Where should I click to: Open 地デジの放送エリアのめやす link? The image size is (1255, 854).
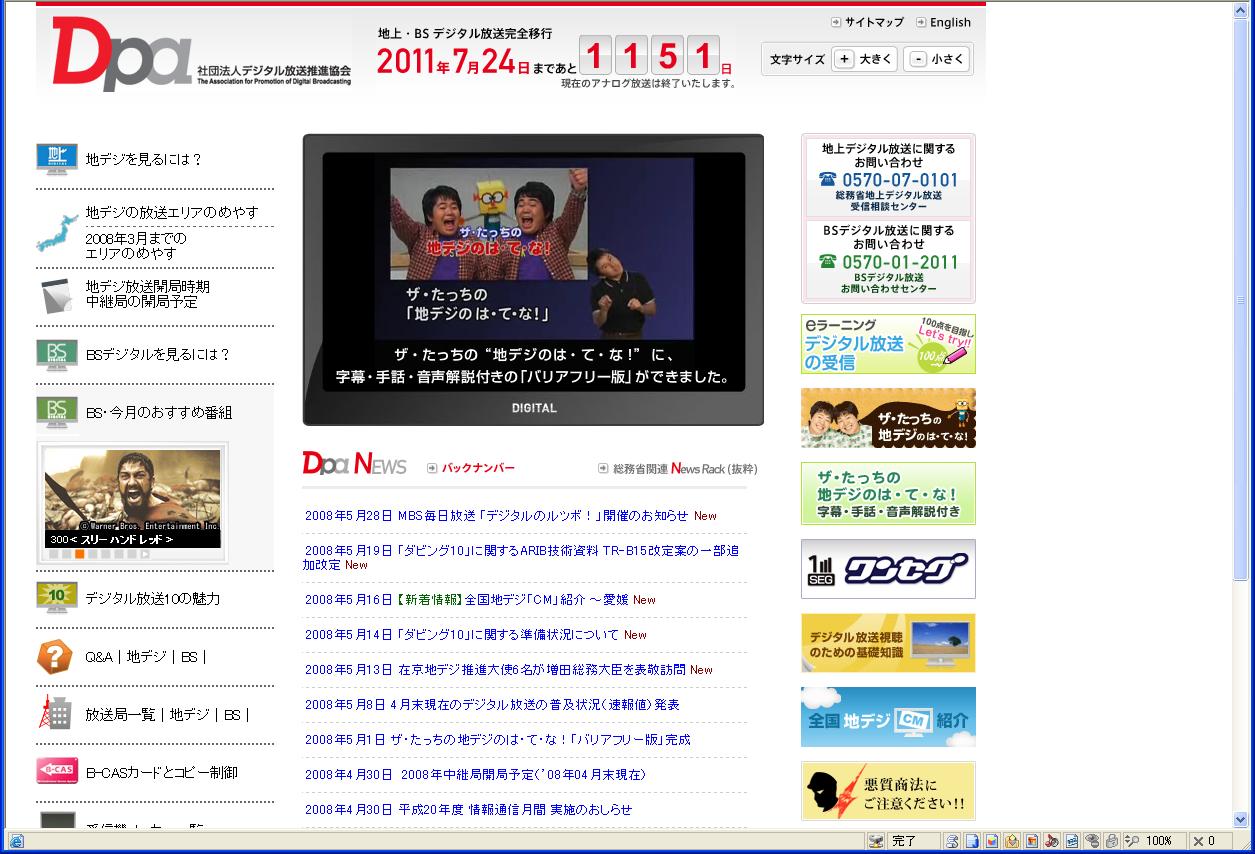172,212
